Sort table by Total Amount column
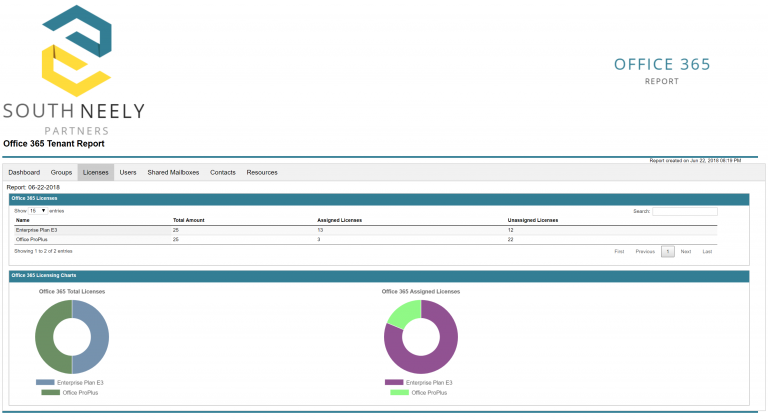 (189, 221)
